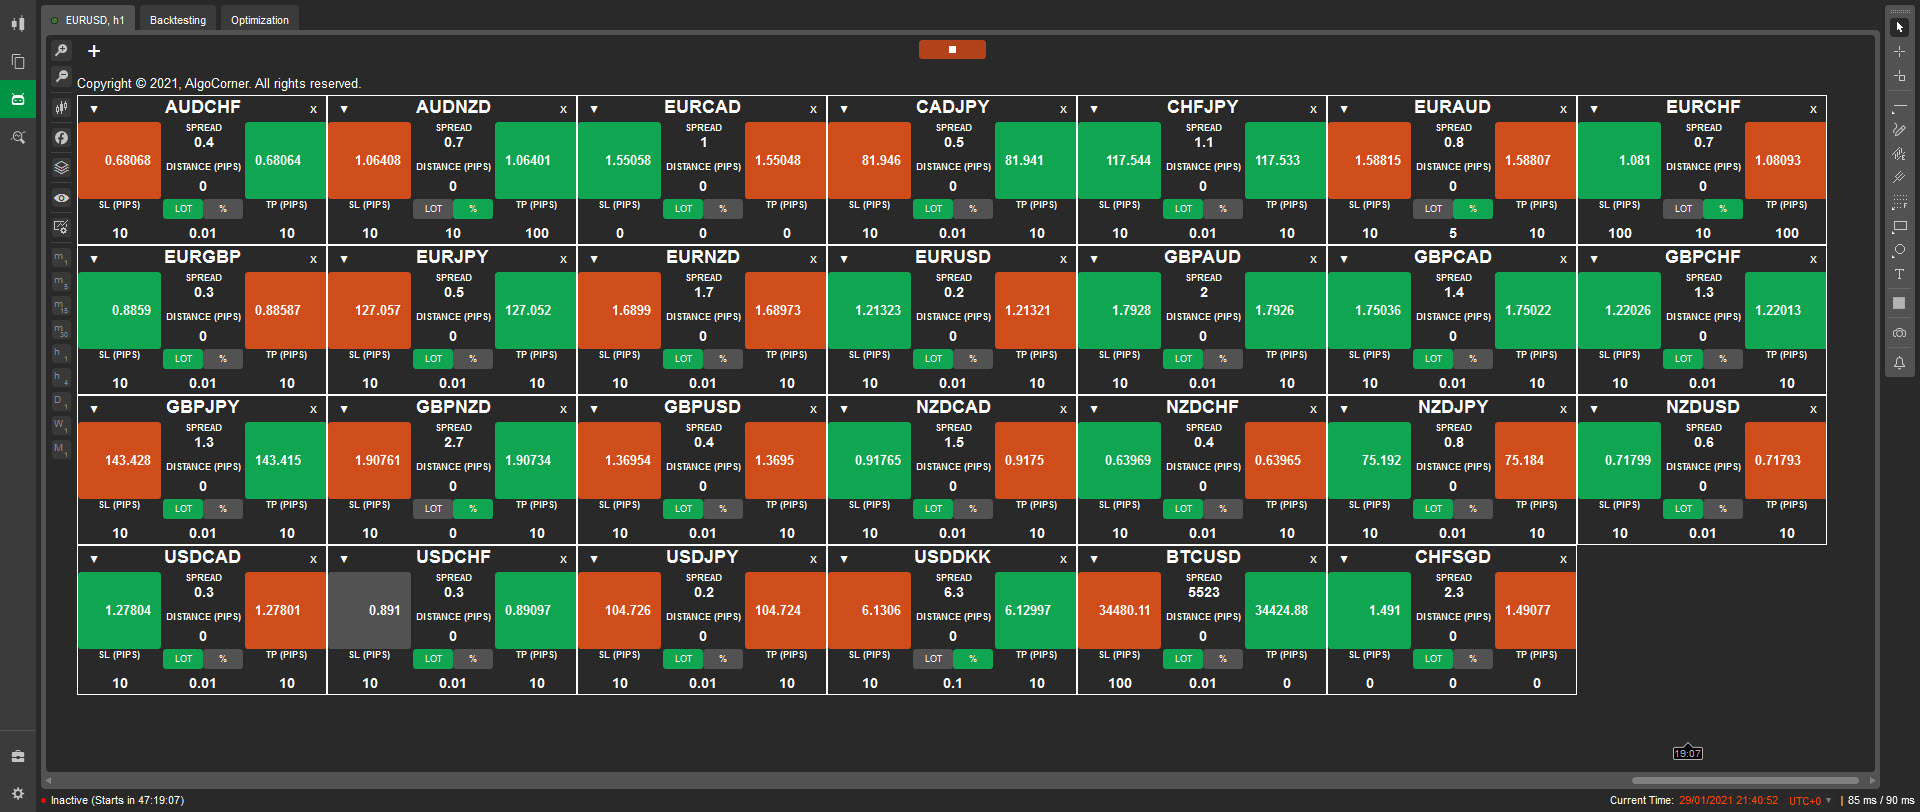Switch to the EURUSD, h1 tab
The width and height of the screenshot is (1920, 812).
87,19
